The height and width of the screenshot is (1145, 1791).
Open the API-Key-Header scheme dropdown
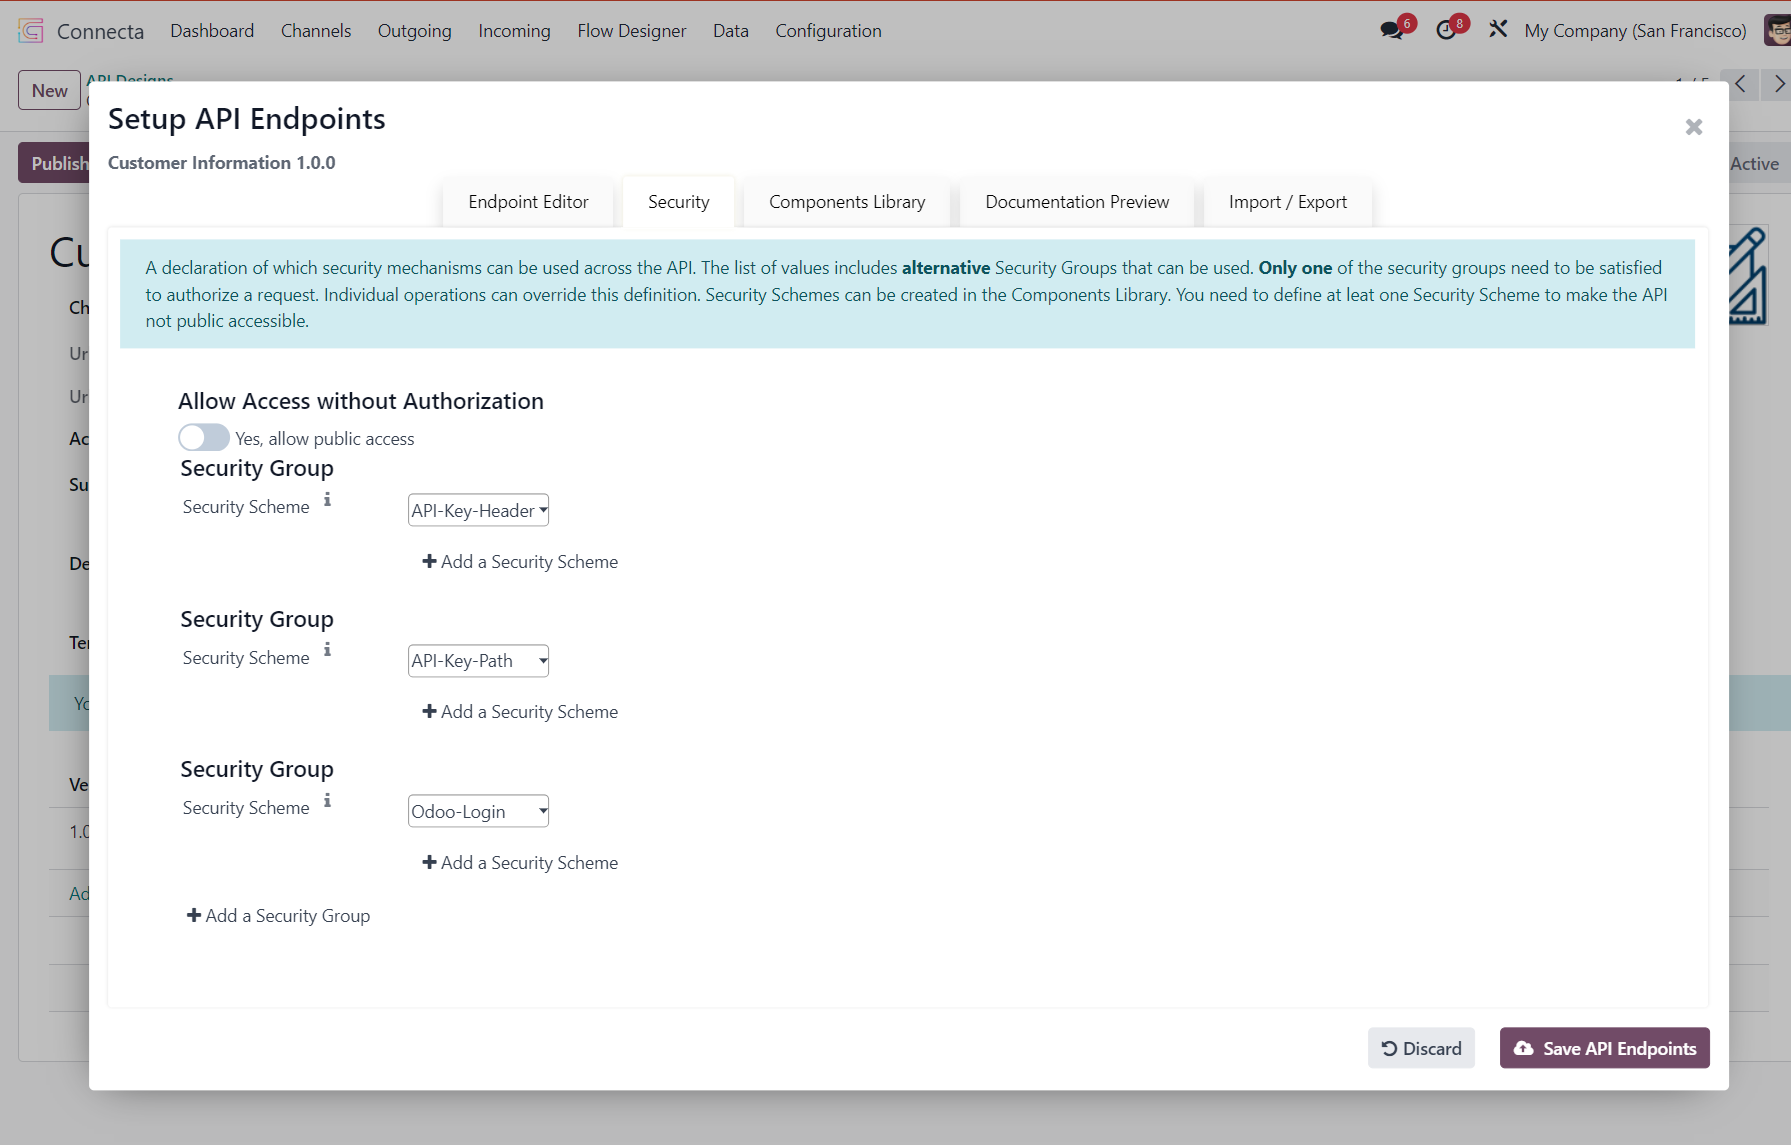[478, 510]
